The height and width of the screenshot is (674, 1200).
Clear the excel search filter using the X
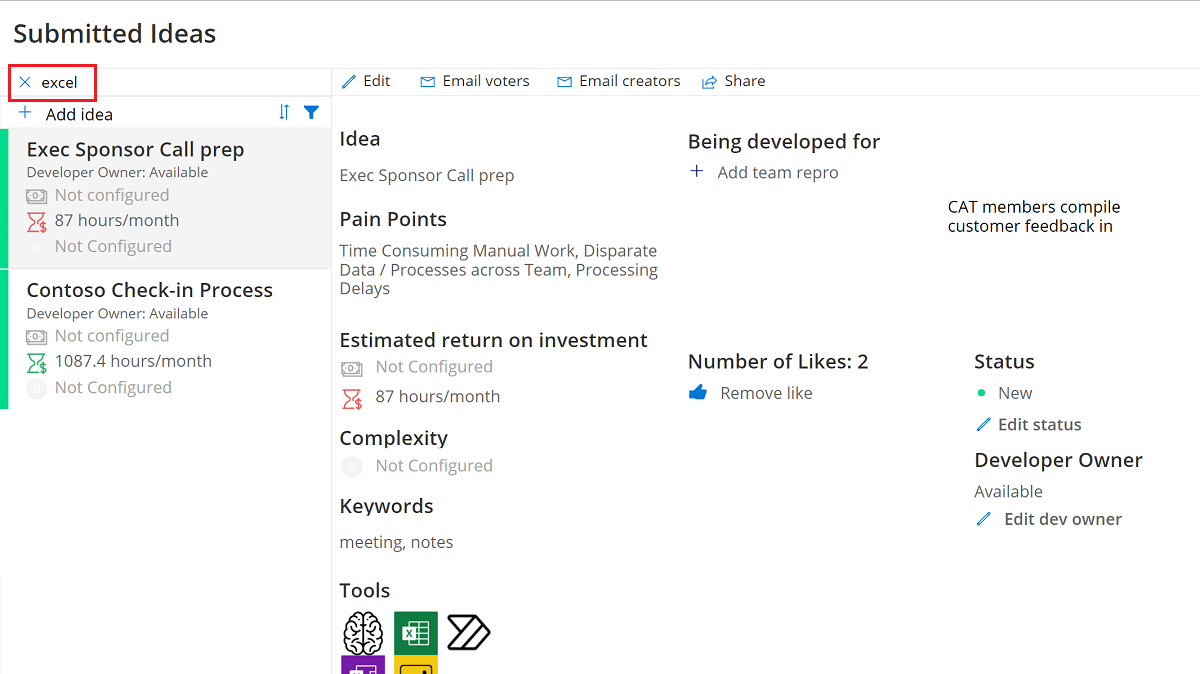point(24,83)
